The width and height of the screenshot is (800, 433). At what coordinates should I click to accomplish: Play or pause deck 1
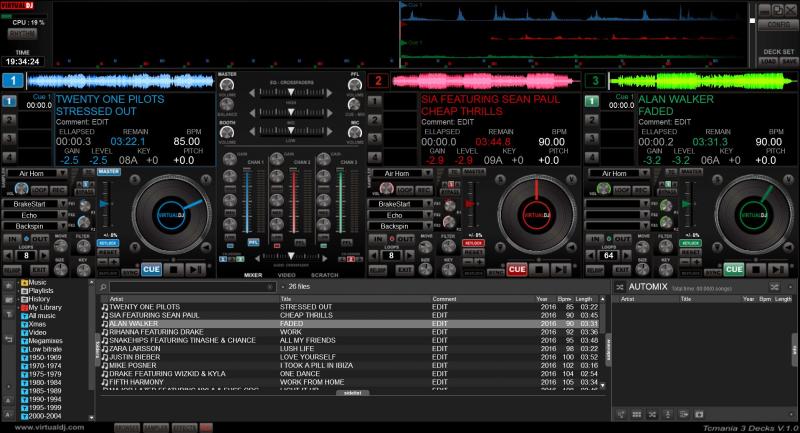coord(195,269)
